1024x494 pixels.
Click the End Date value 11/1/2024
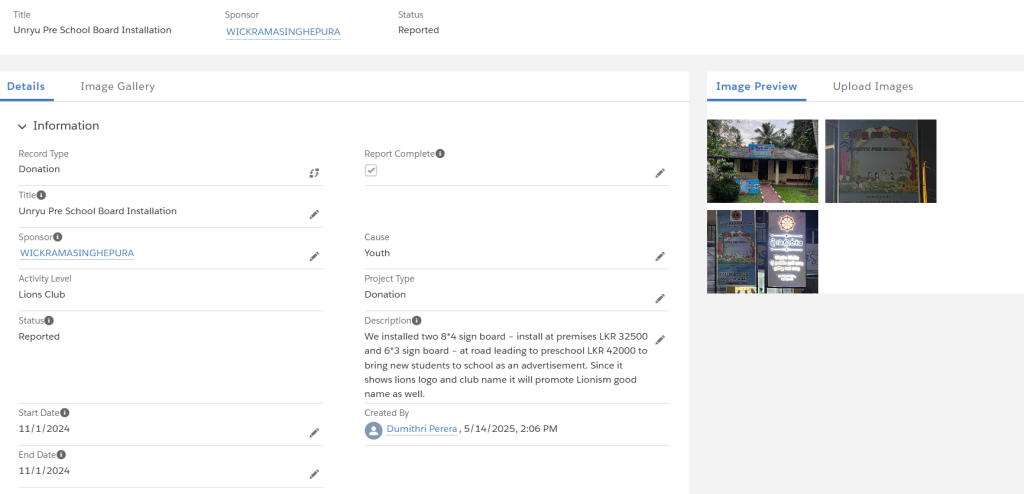click(x=44, y=470)
